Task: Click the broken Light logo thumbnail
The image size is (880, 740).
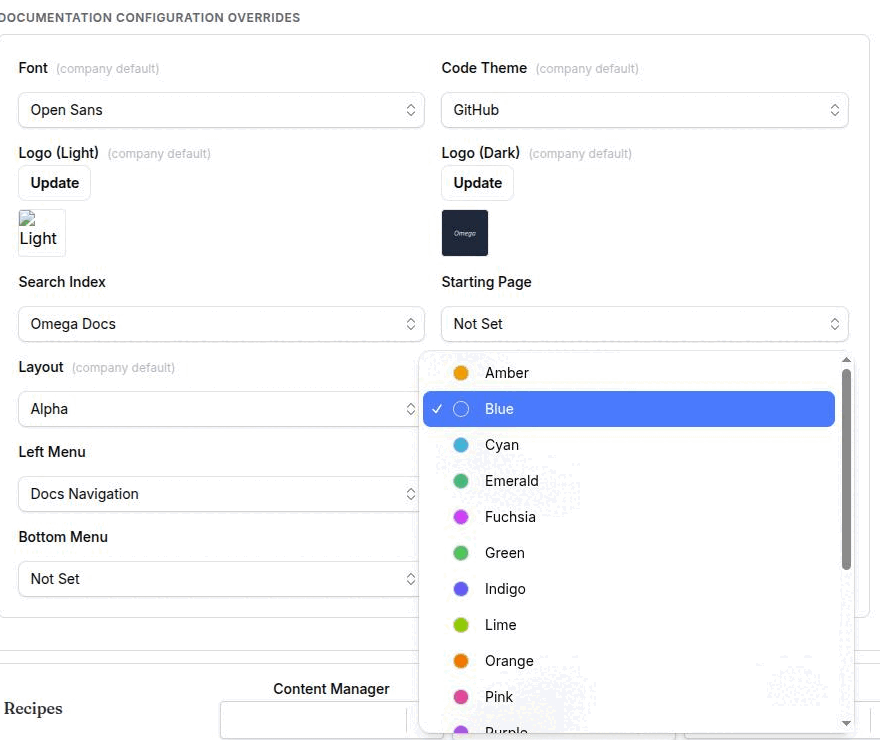Action: pos(42,233)
